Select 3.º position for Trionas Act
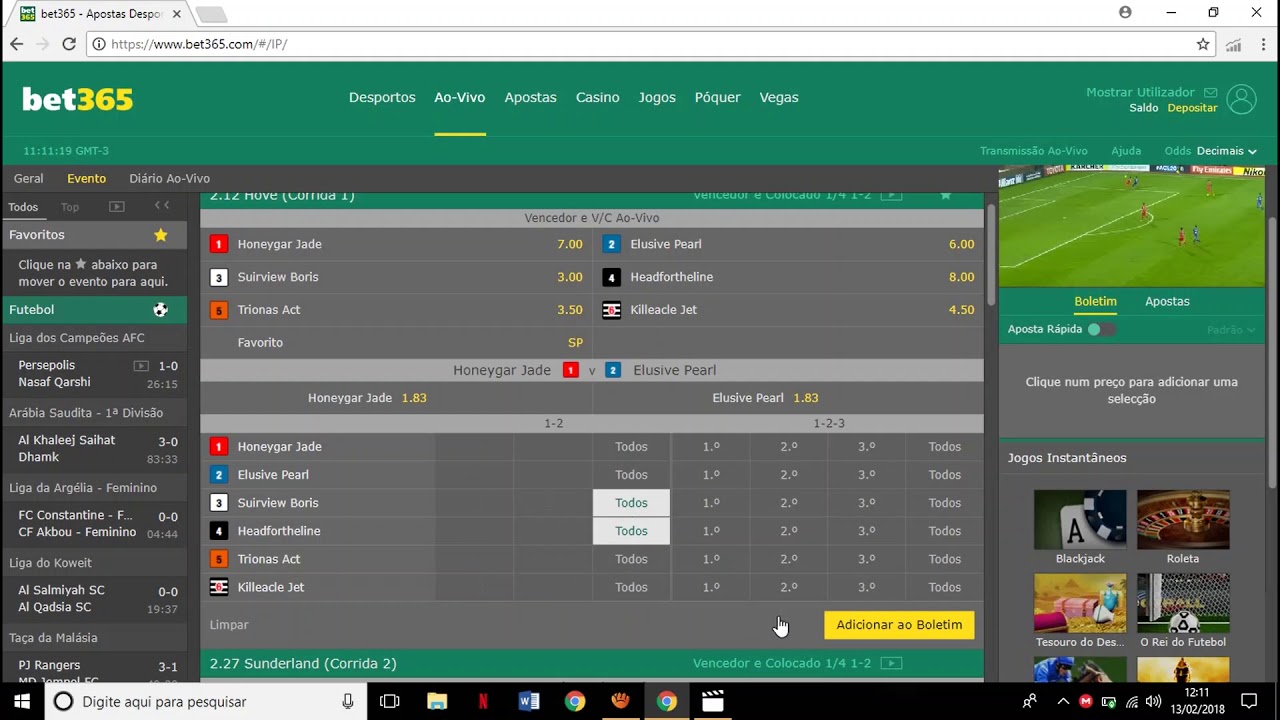 coord(866,559)
